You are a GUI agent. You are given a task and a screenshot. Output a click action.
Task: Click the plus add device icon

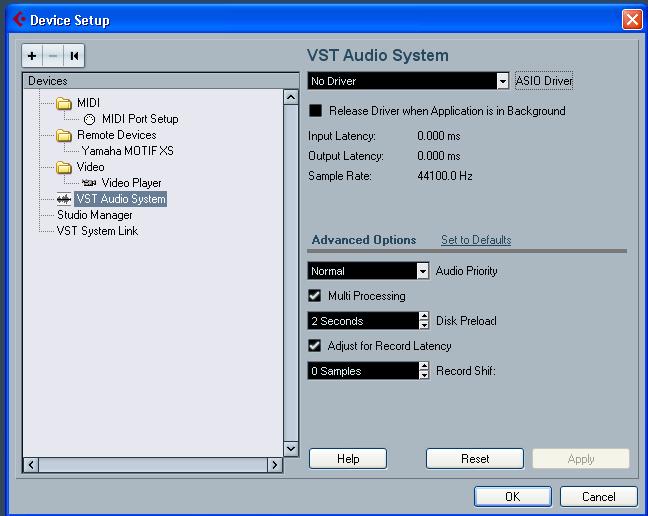pos(32,56)
